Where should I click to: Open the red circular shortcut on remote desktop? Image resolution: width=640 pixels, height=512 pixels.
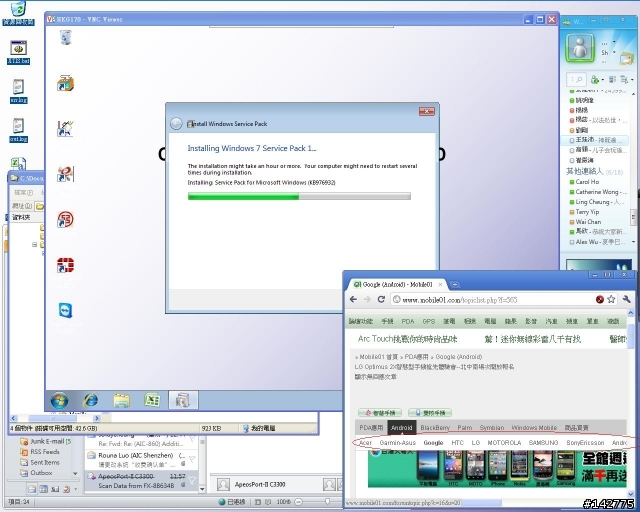pyautogui.click(x=65, y=219)
